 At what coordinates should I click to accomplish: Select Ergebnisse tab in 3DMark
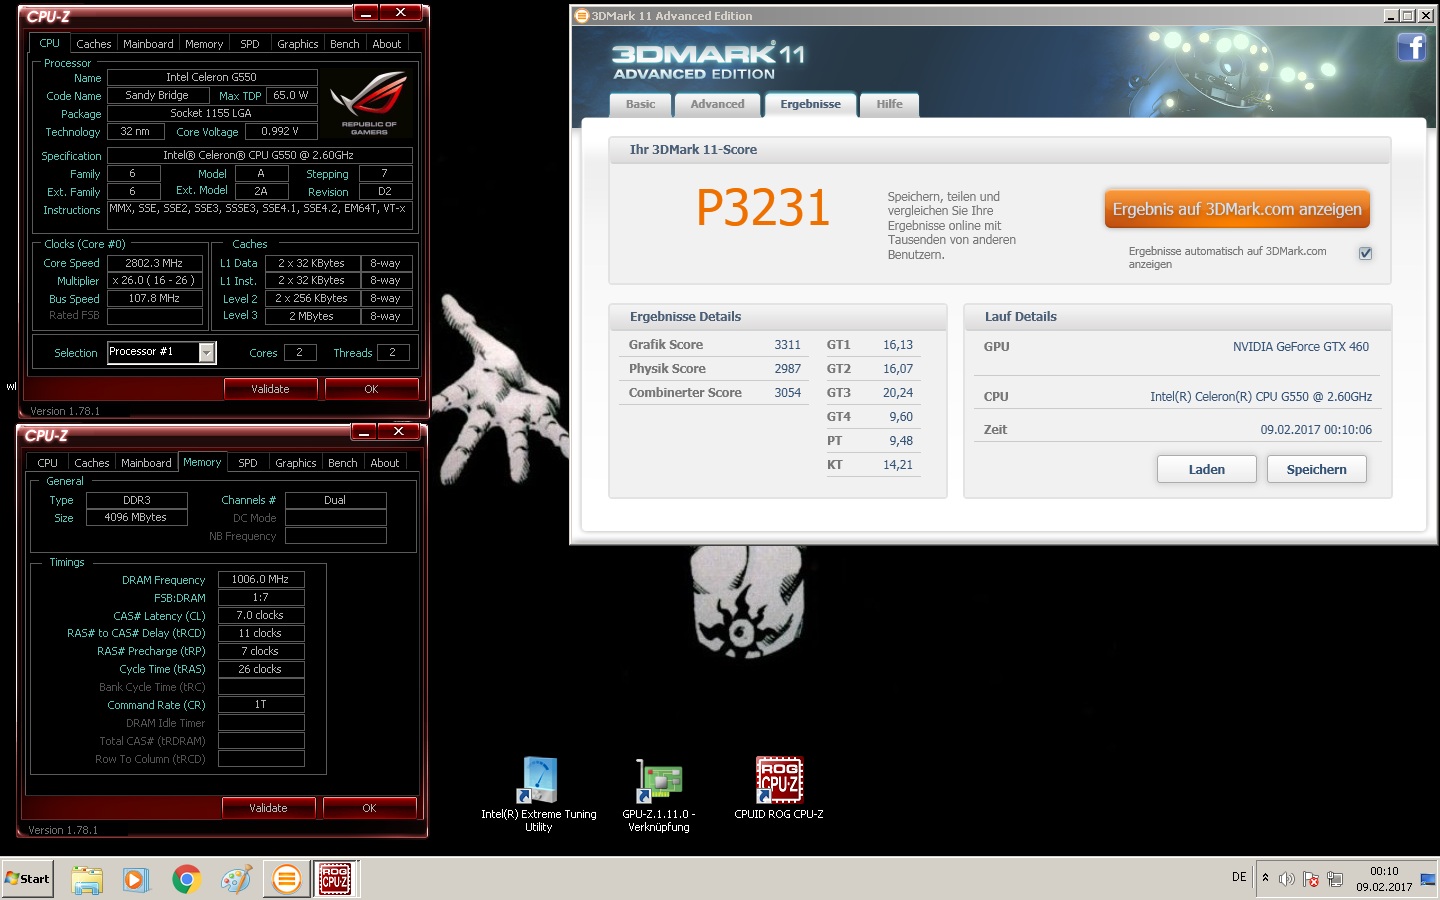click(x=810, y=105)
